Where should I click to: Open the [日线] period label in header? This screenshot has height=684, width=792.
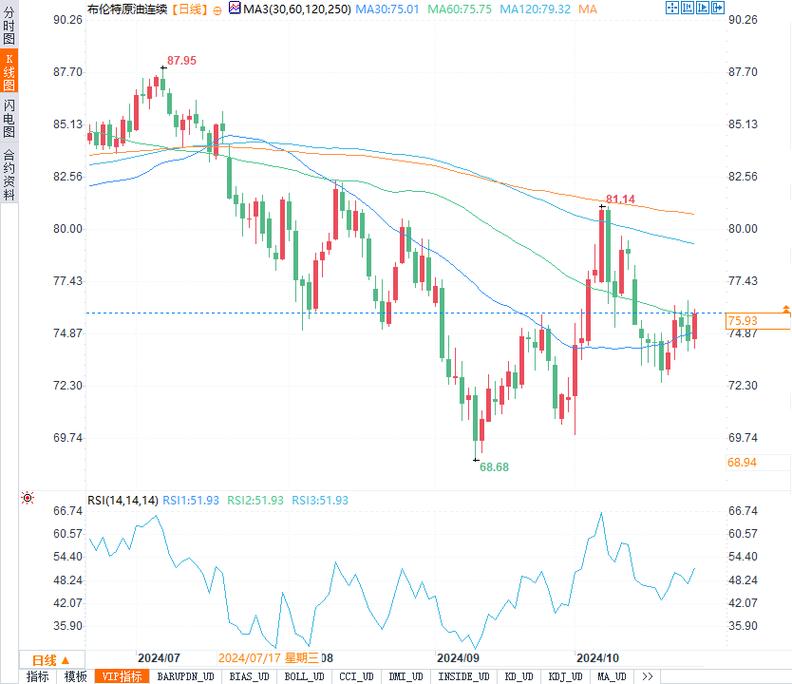(x=188, y=8)
